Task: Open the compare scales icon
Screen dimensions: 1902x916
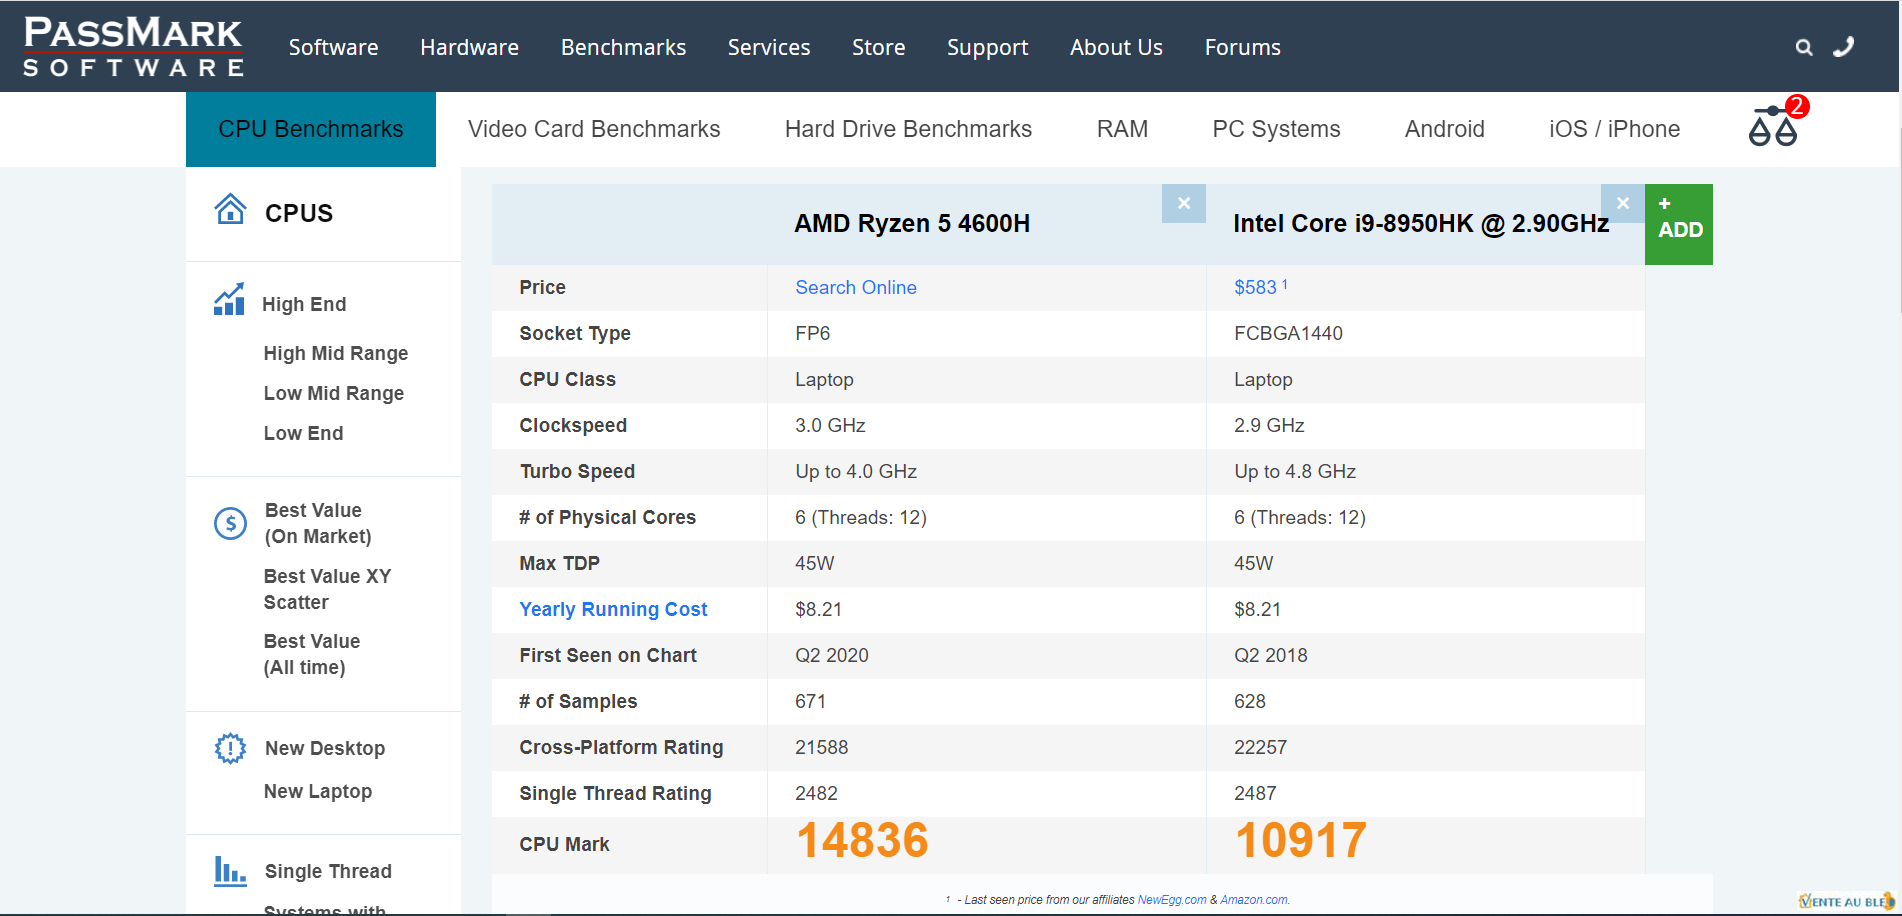Action: pos(1773,127)
